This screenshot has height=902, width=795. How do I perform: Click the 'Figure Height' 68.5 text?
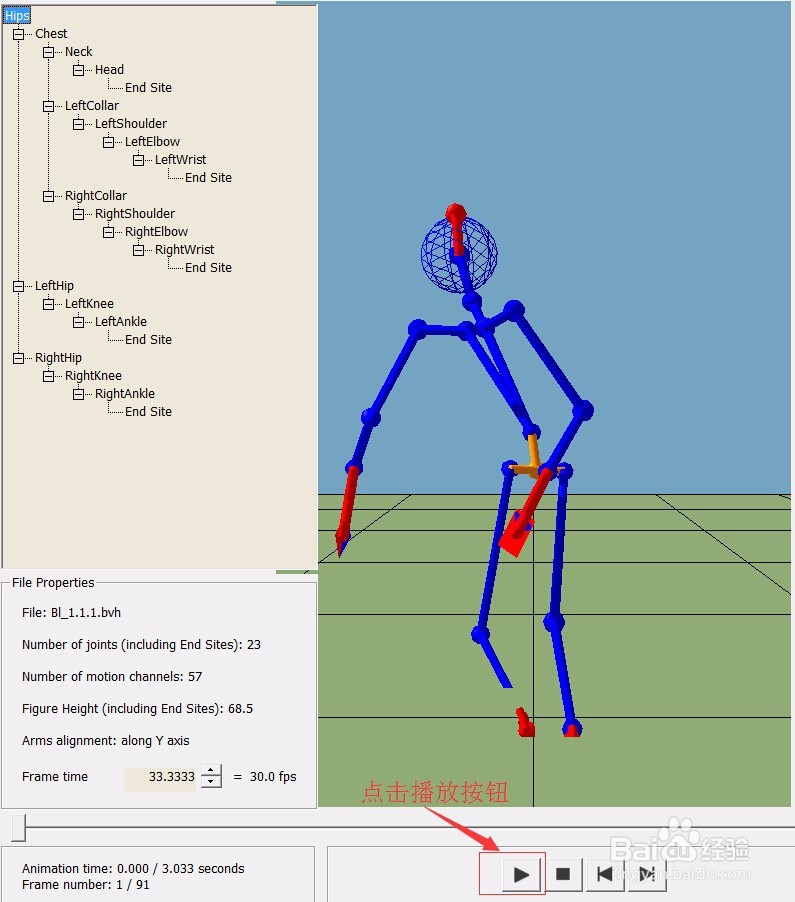[137, 709]
